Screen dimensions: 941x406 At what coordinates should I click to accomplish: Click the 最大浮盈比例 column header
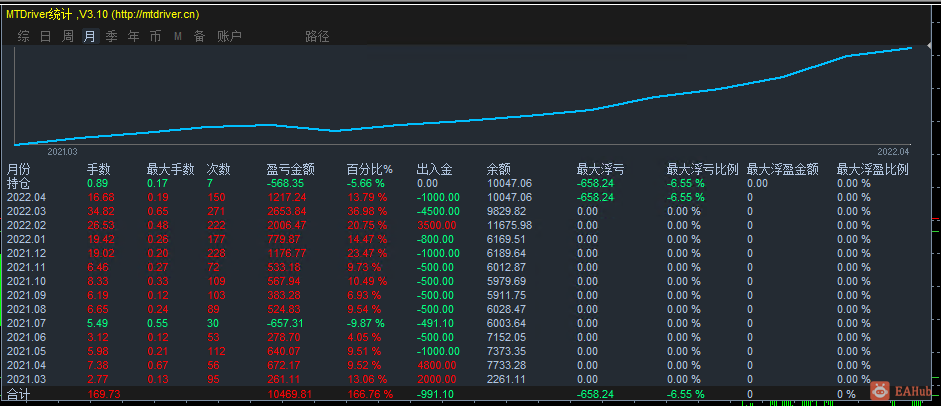pyautogui.click(x=873, y=170)
